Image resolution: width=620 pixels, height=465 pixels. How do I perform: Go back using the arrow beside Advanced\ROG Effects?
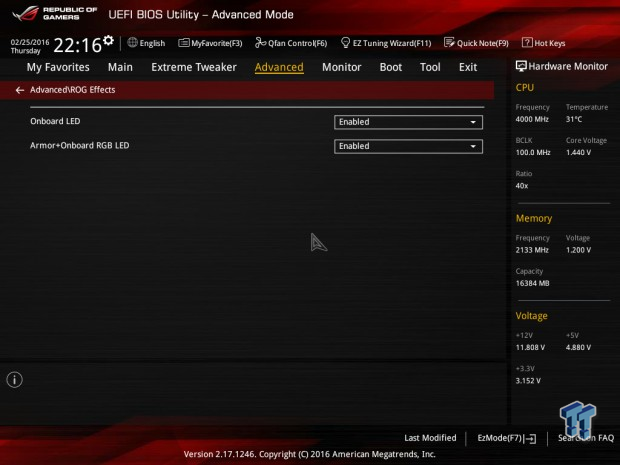[19, 90]
